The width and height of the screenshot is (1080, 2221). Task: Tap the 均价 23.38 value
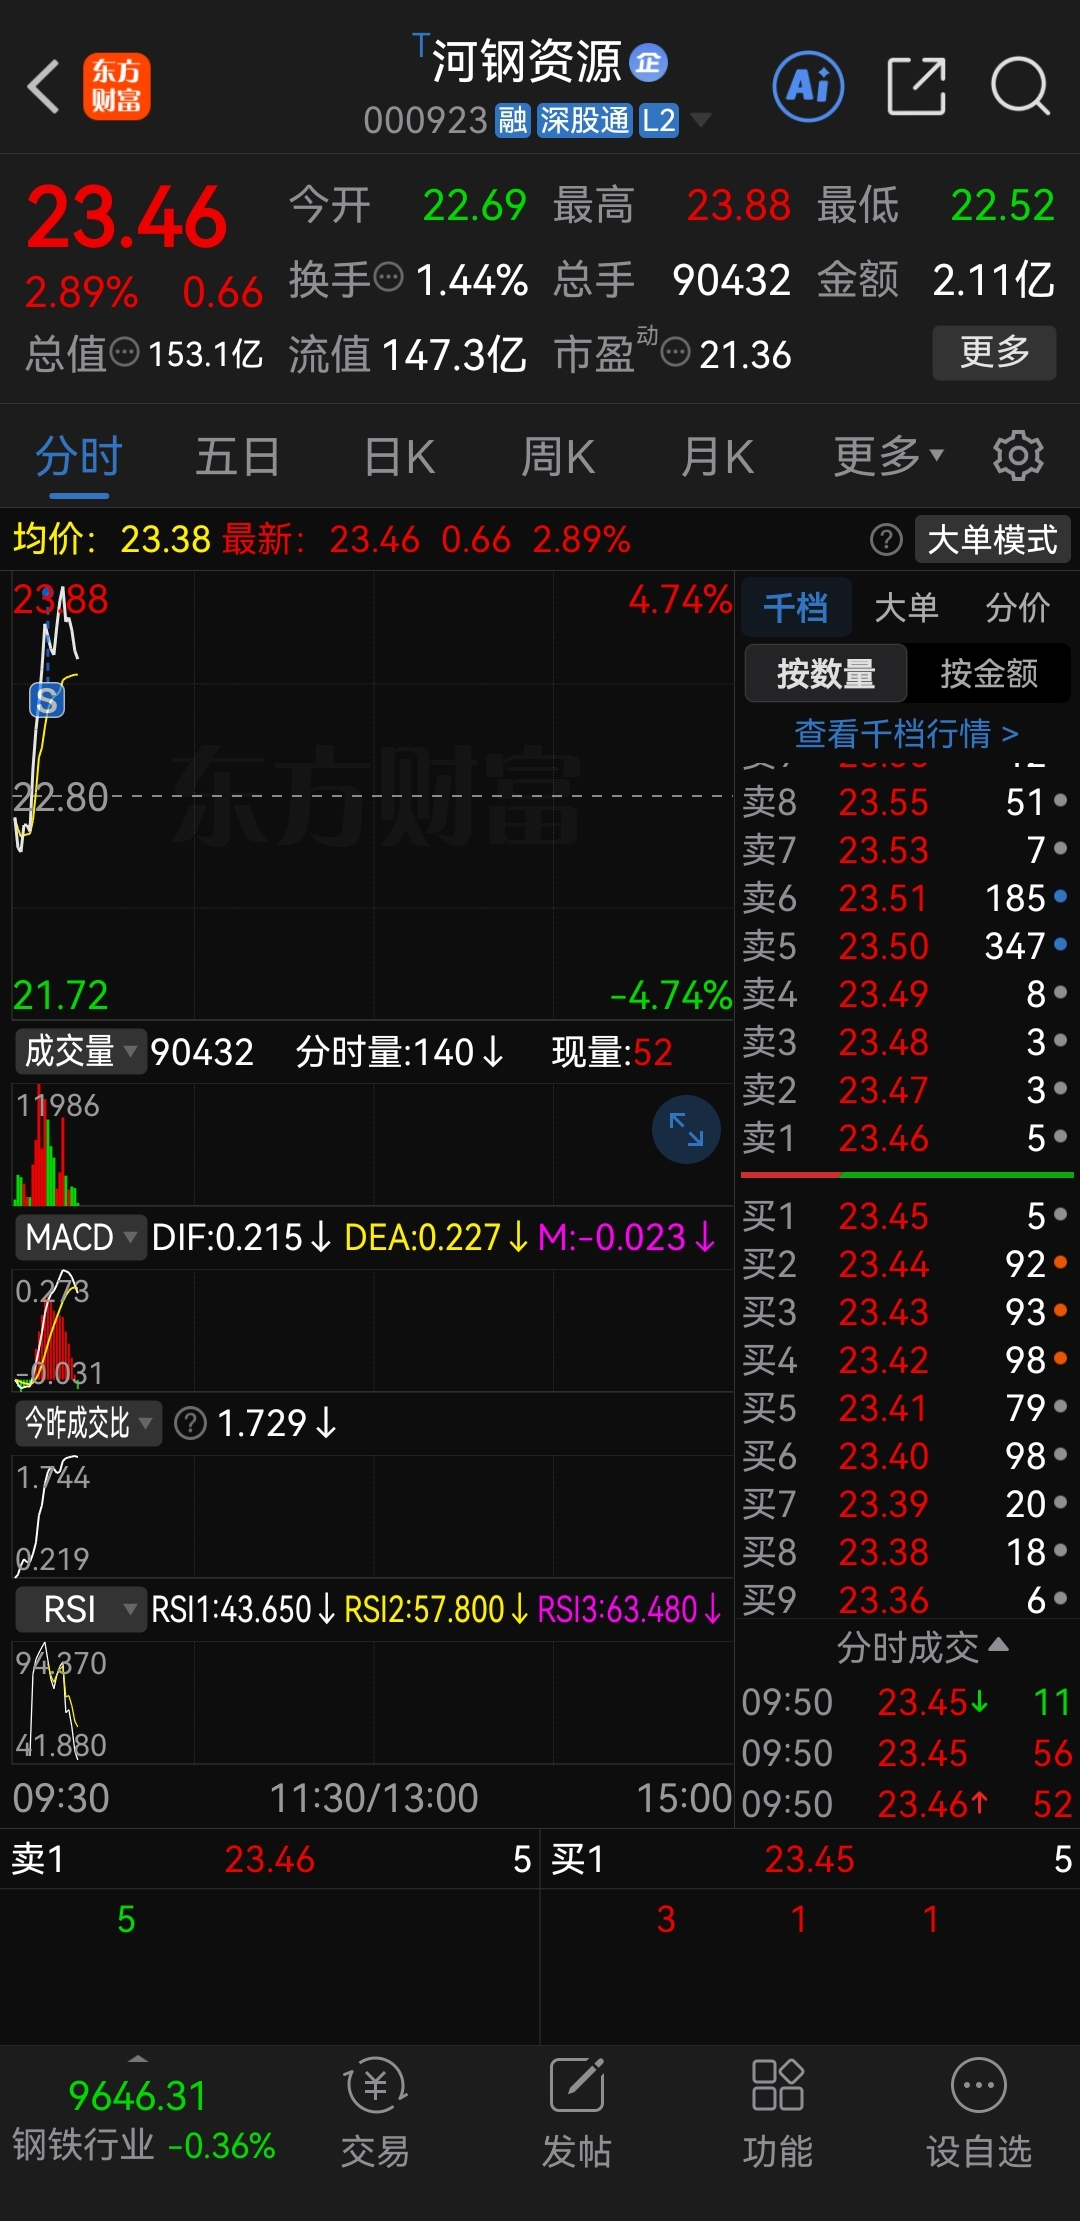tap(165, 540)
